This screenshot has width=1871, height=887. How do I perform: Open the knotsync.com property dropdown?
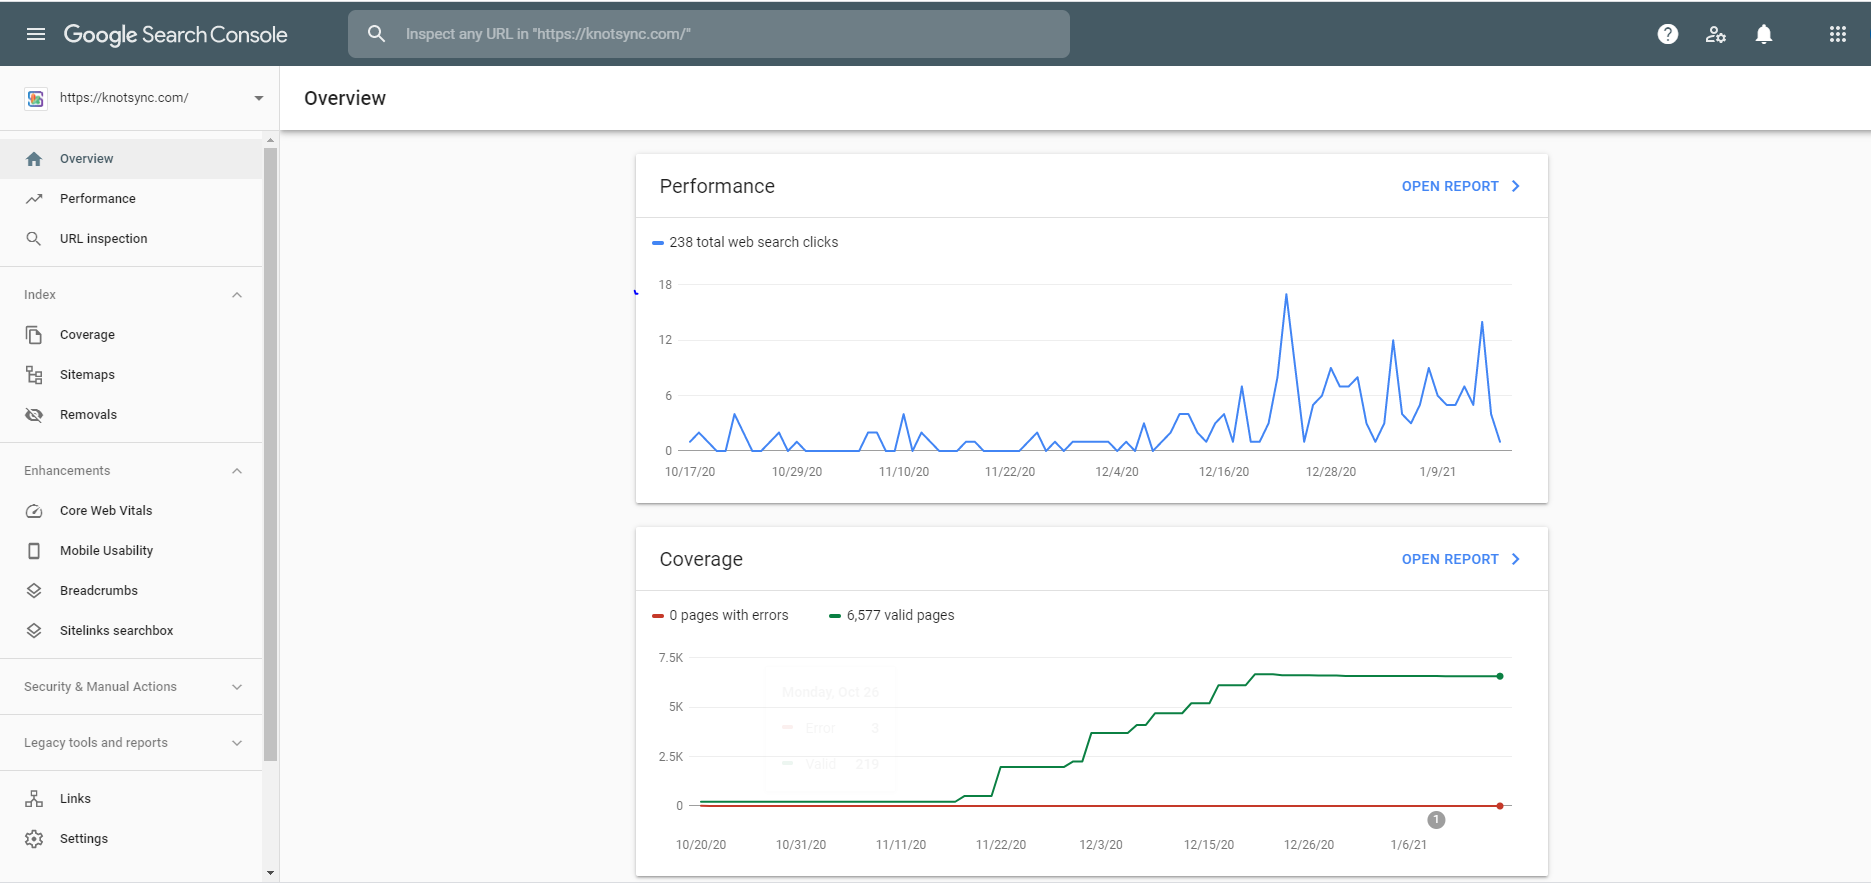coord(147,98)
